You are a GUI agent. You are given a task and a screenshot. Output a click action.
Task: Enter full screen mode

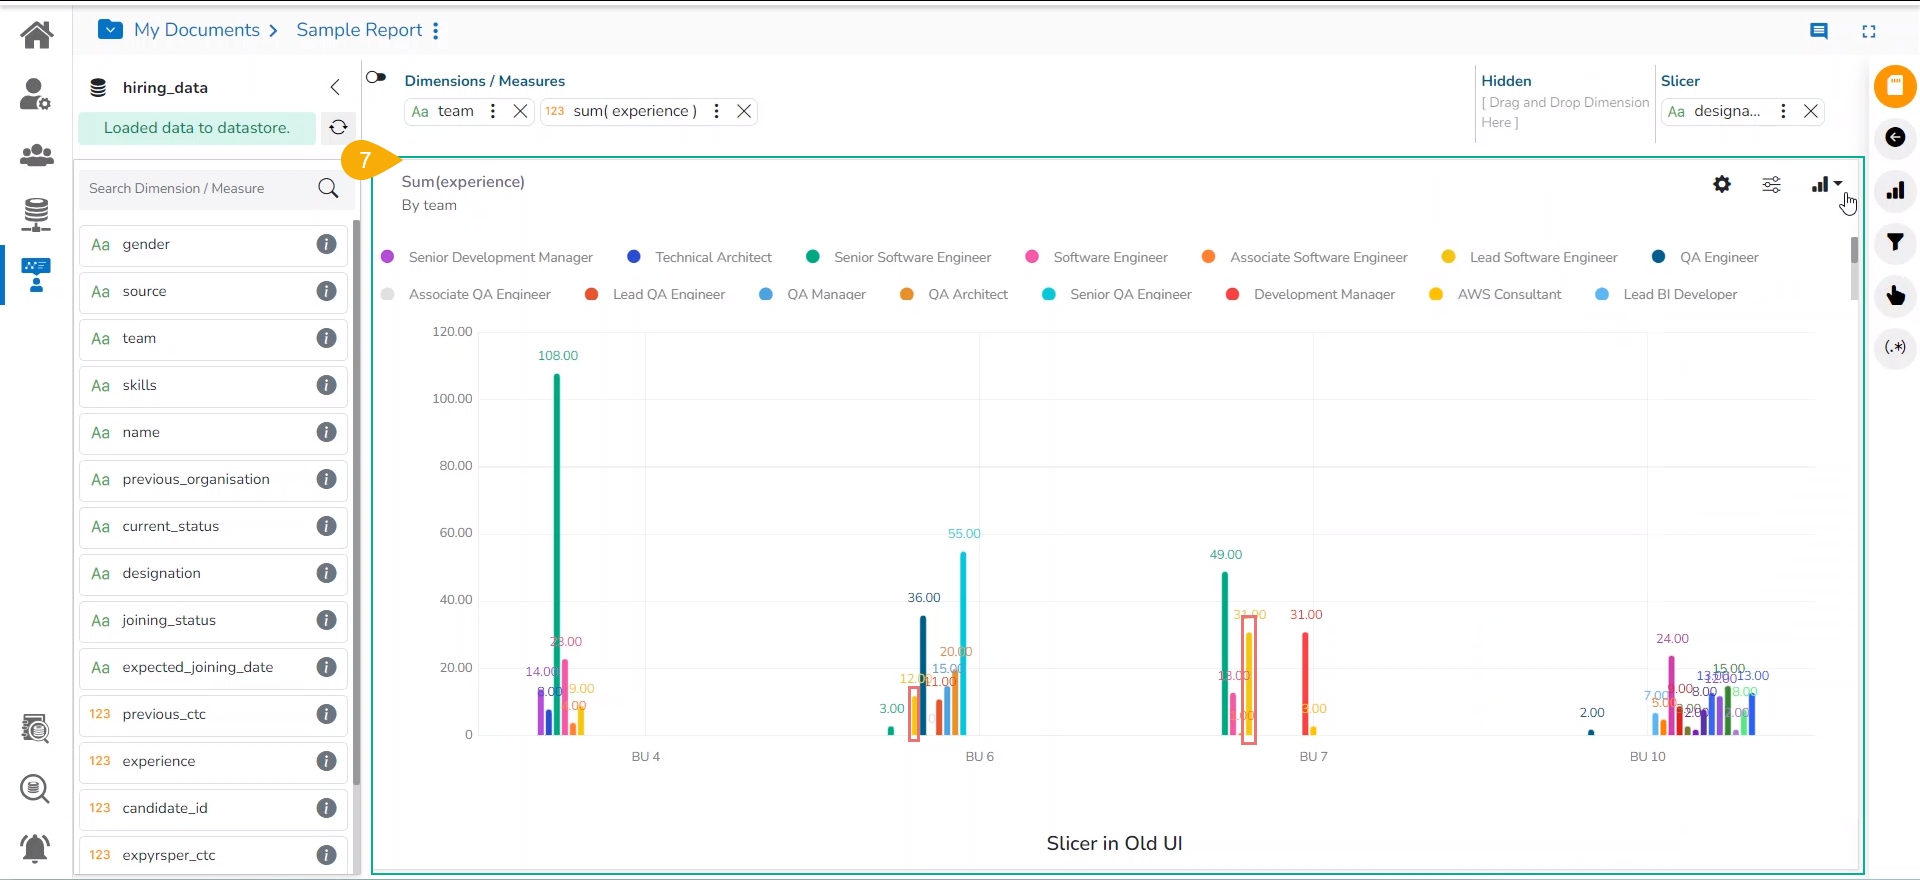(1868, 31)
